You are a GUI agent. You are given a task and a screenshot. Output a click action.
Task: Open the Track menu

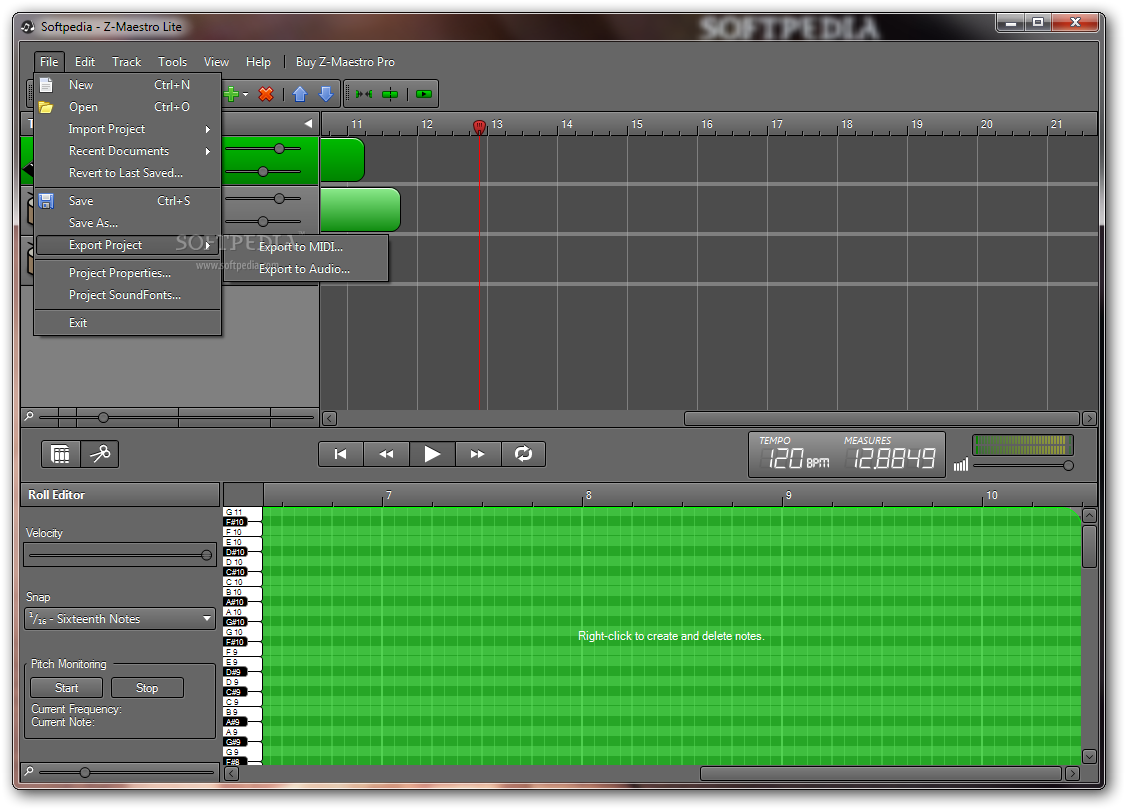(x=126, y=62)
